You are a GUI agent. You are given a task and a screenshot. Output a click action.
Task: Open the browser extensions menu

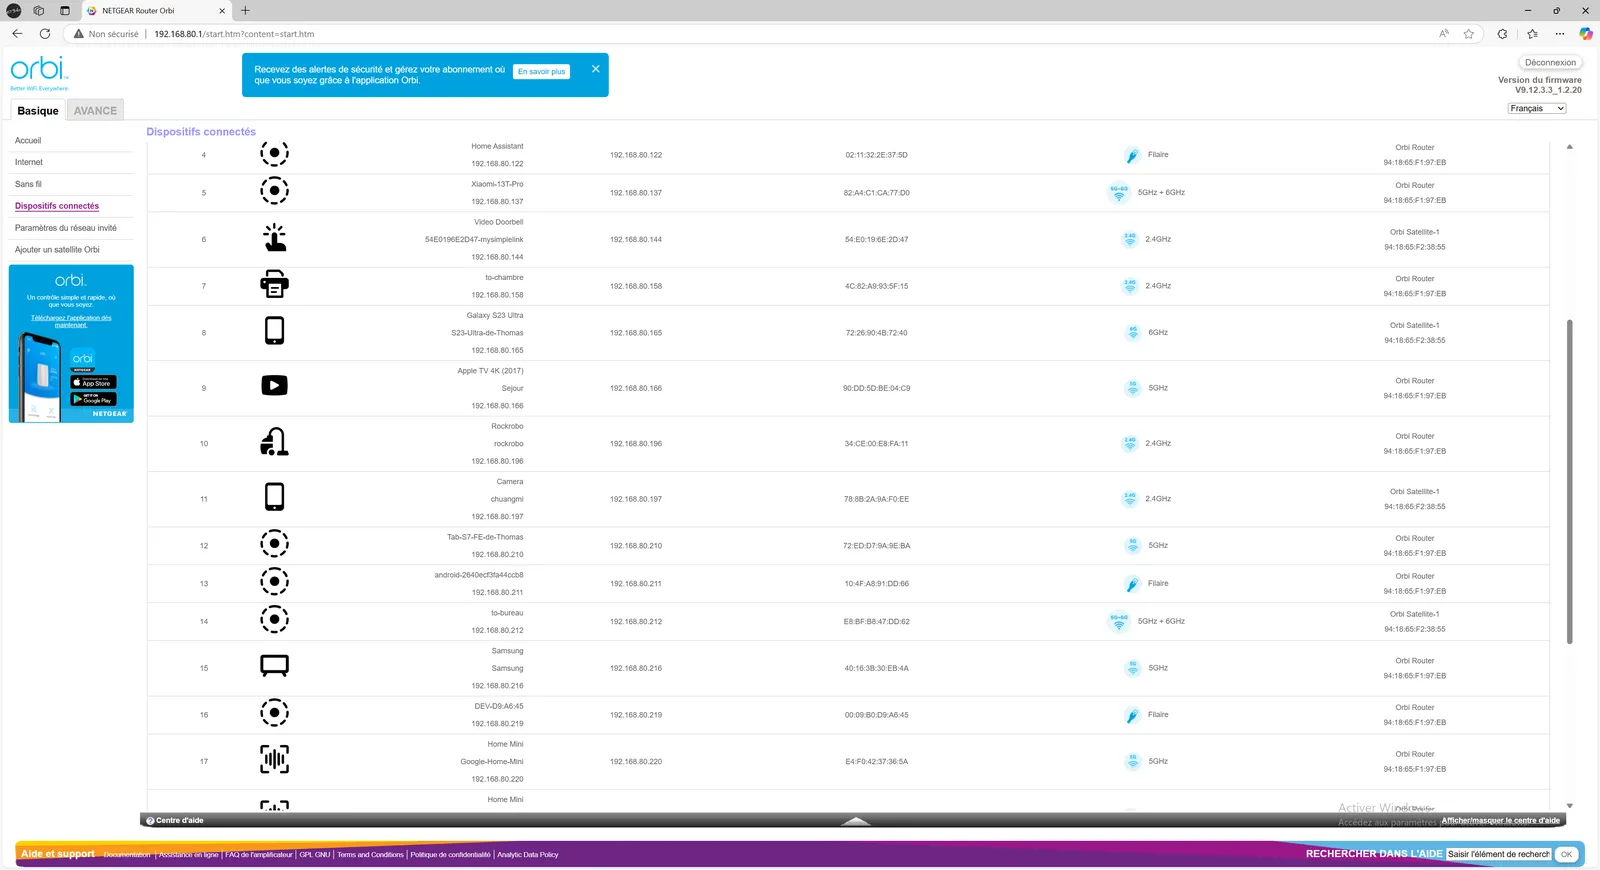(1502, 34)
